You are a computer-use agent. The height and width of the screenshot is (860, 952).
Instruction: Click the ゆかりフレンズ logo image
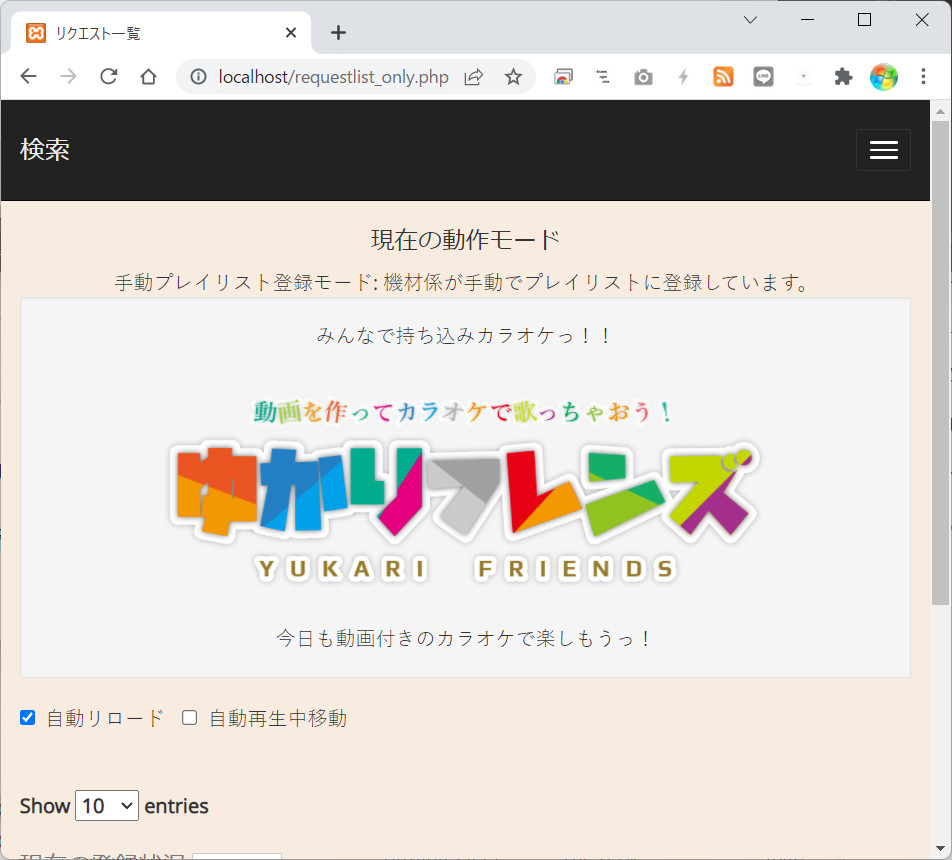(464, 491)
